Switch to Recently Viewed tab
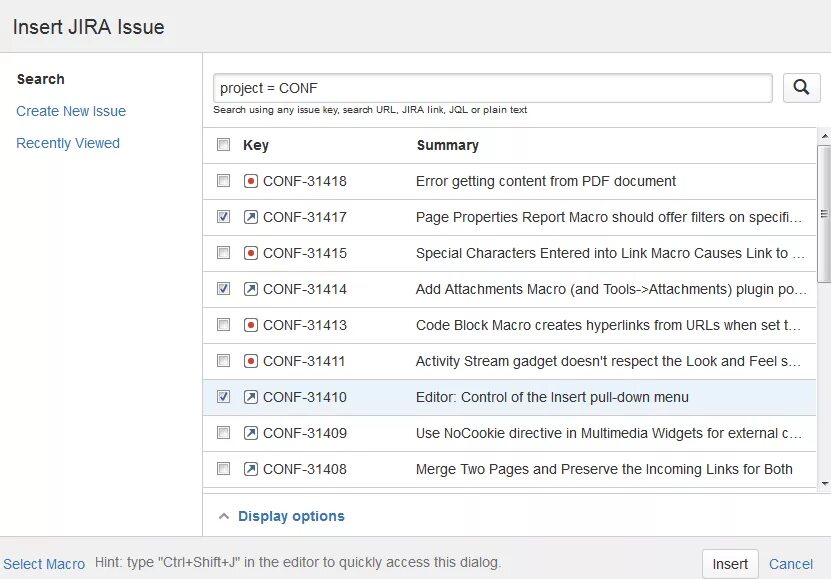The image size is (831, 579). (68, 143)
